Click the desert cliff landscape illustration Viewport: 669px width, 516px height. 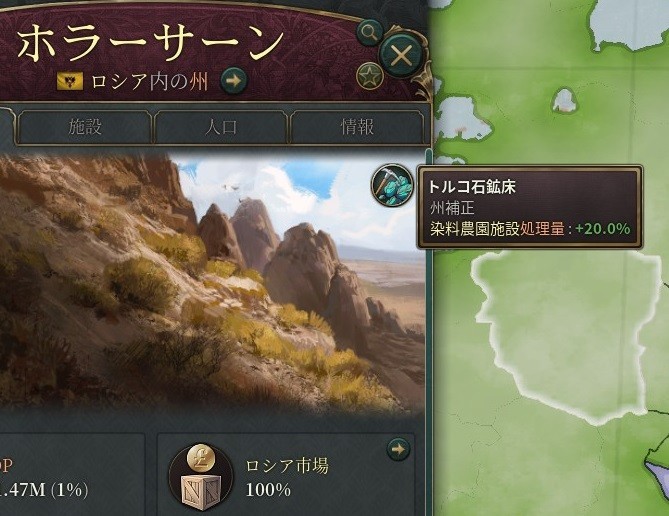[x=212, y=284]
